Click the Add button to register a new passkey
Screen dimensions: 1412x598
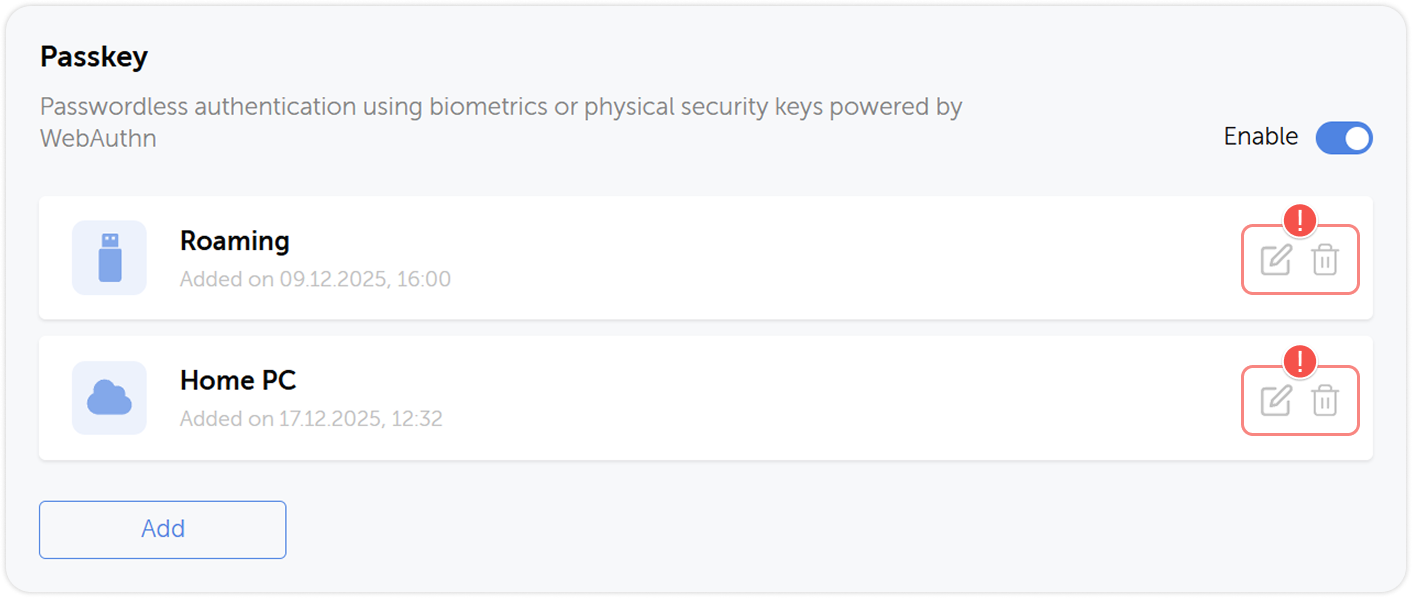click(162, 529)
